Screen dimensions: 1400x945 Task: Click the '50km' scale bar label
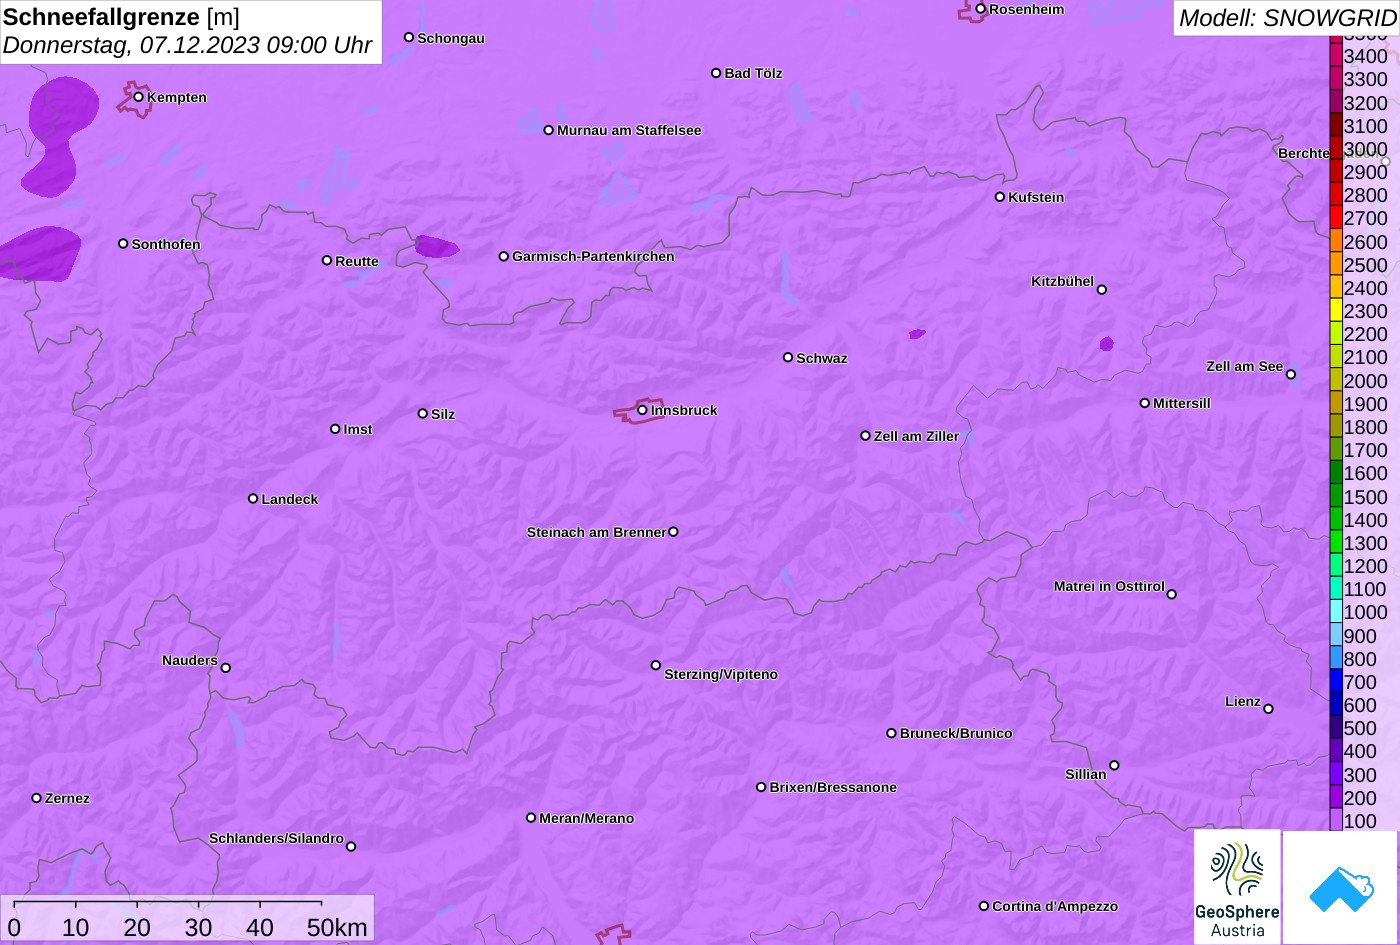[x=337, y=928]
